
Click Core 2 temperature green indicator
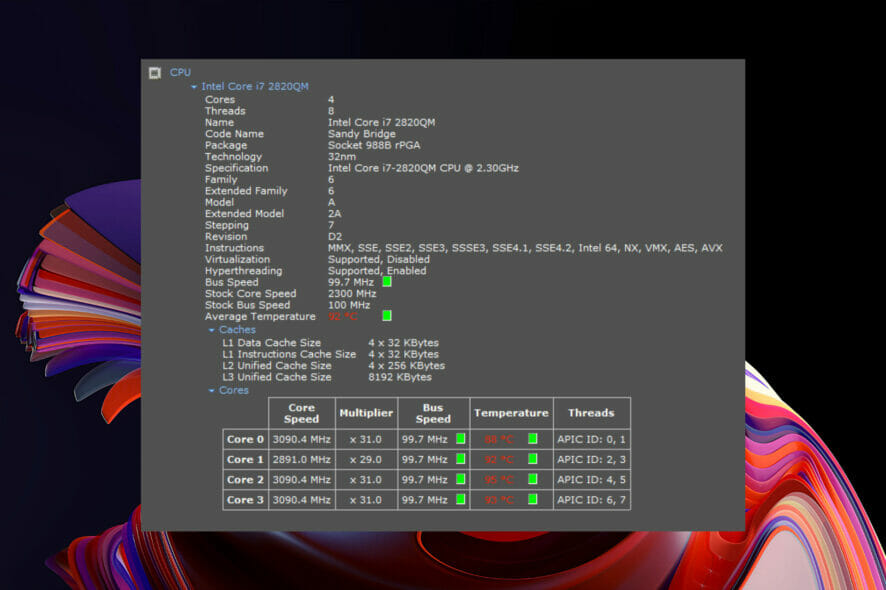point(533,480)
